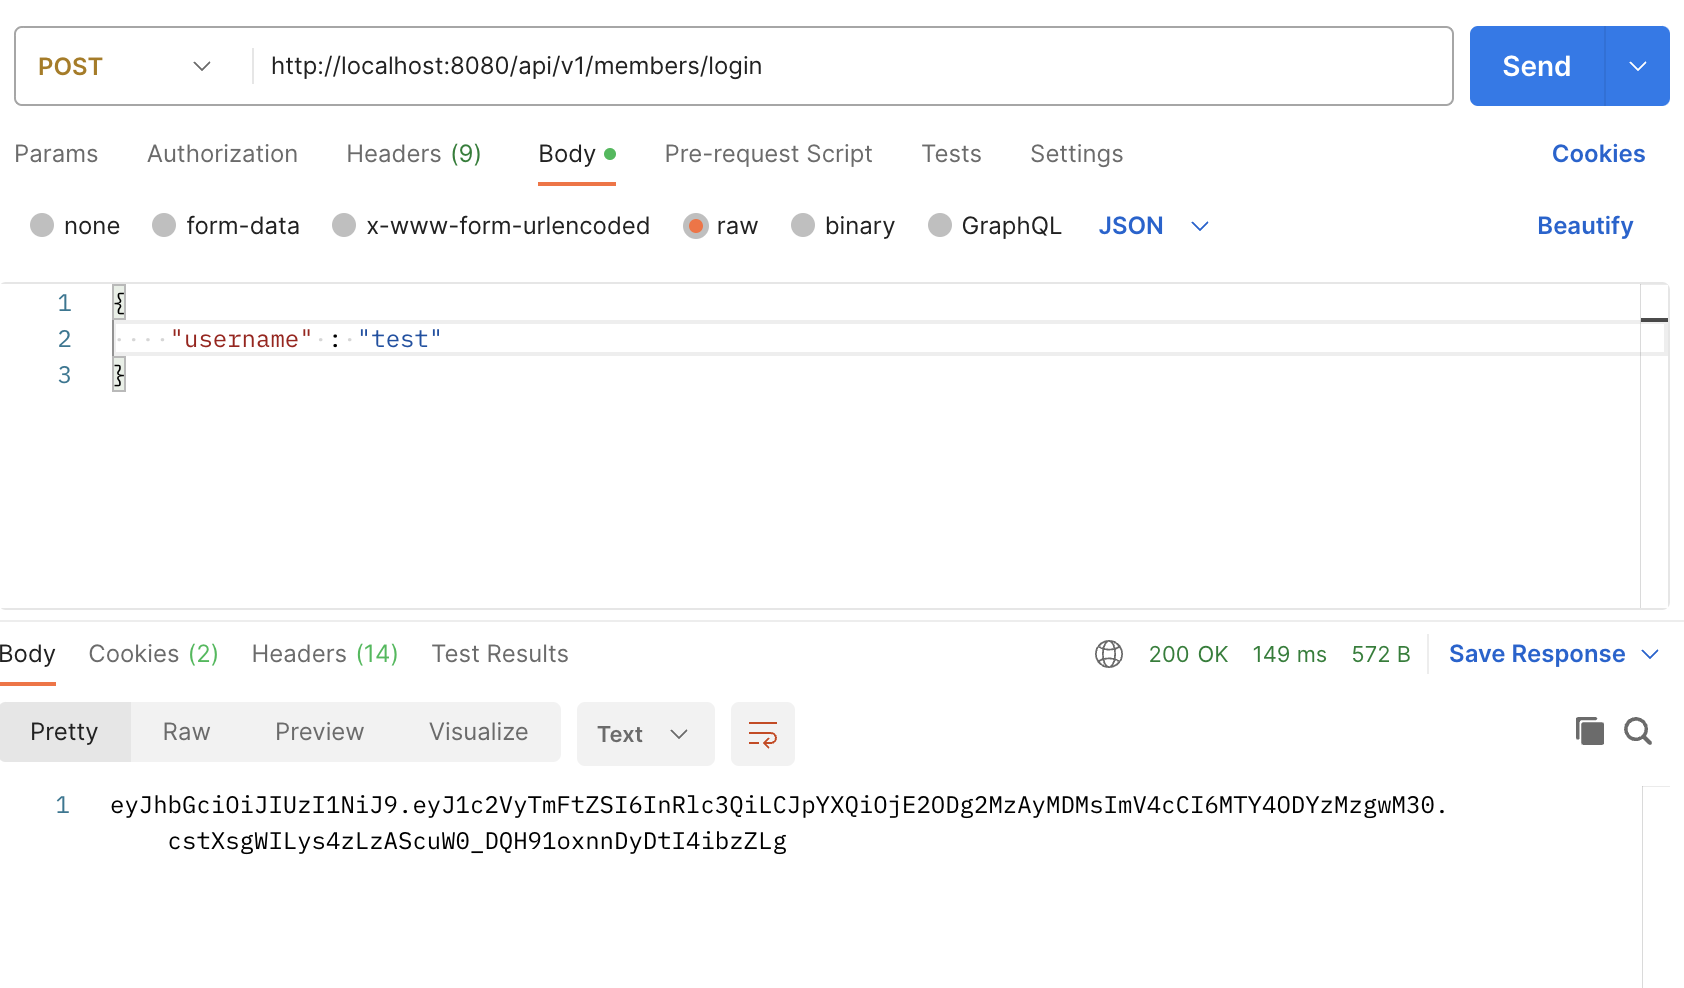
Task: Click the 149 ms response time
Action: point(1289,654)
